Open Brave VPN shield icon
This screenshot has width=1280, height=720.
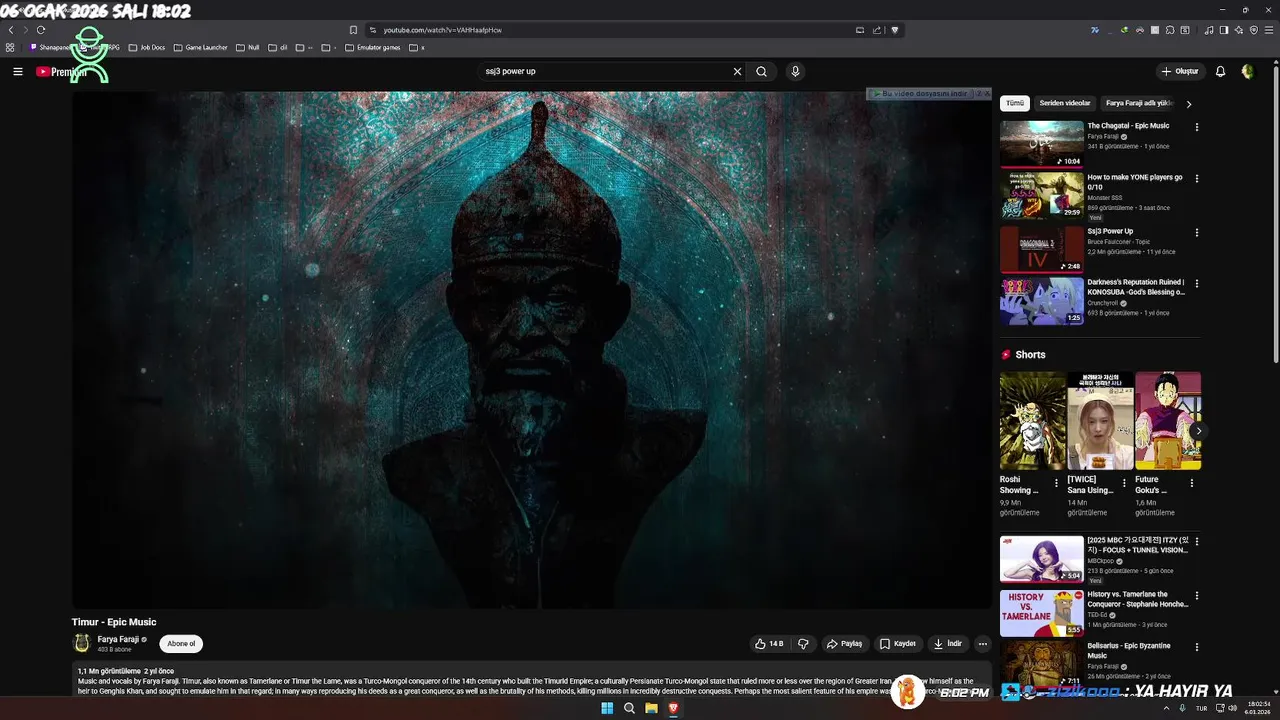tap(1254, 30)
